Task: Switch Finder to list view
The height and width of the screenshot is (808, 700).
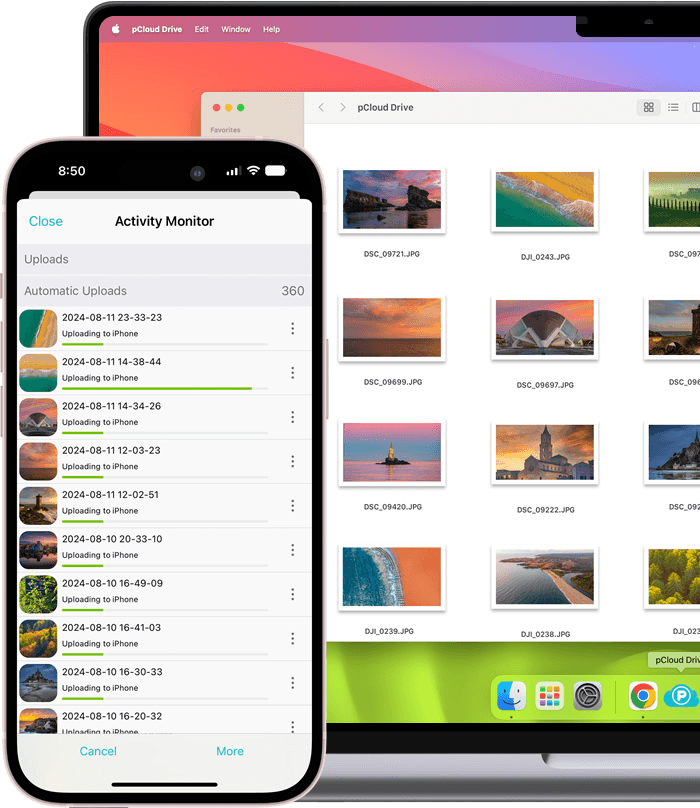Action: pyautogui.click(x=673, y=108)
